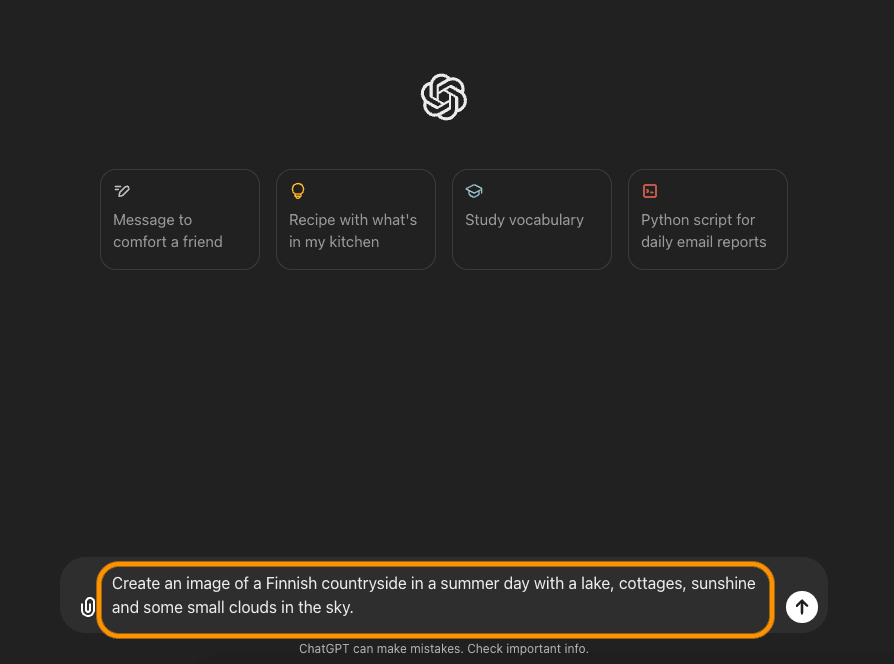Choose 'Recipe with what's in my kitchen'
The width and height of the screenshot is (894, 664).
click(x=356, y=219)
